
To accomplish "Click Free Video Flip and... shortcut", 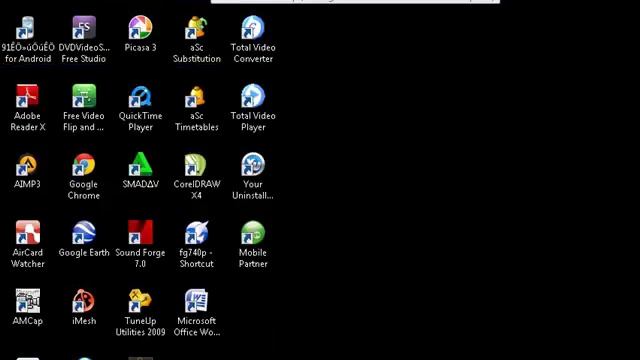I will tap(84, 96).
